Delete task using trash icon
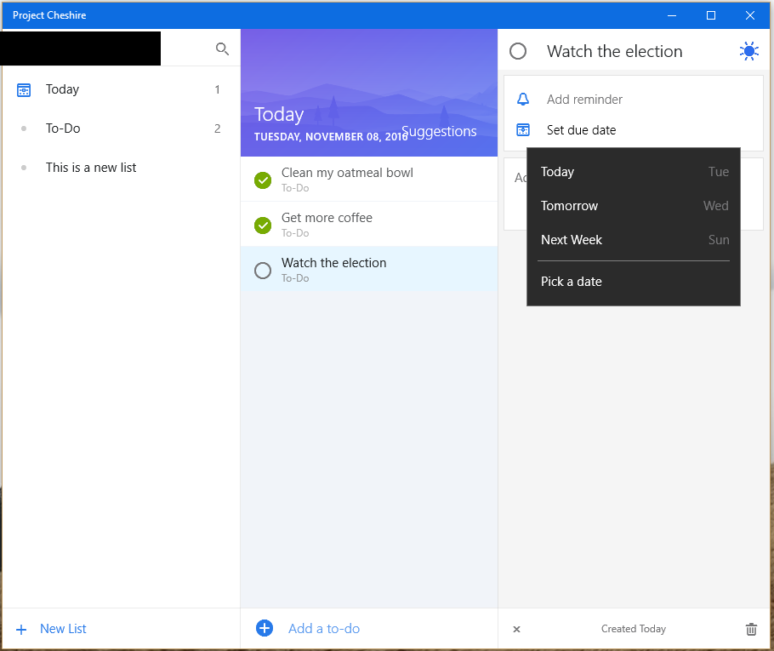The width and height of the screenshot is (774, 651). 751,629
